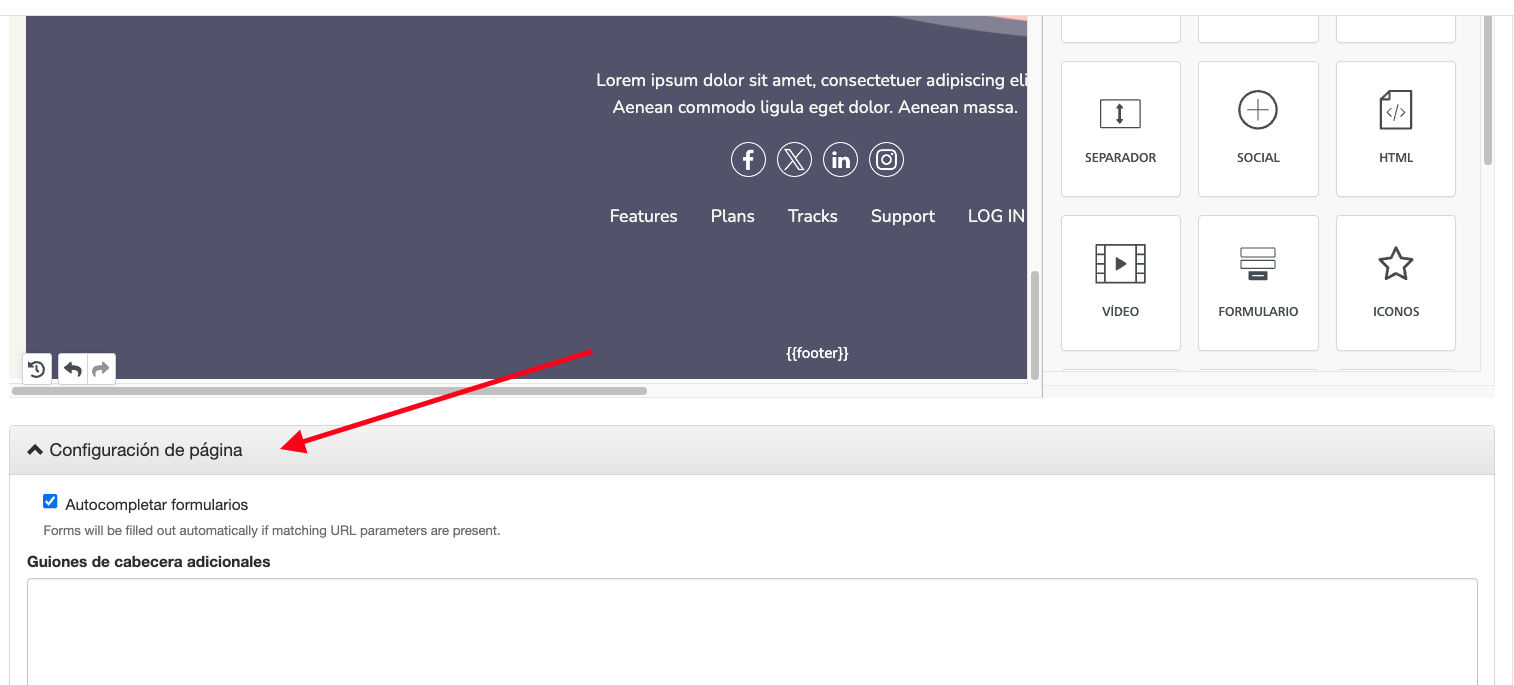This screenshot has width=1514, height=685.
Task: Undo the last change
Action: (x=73, y=369)
